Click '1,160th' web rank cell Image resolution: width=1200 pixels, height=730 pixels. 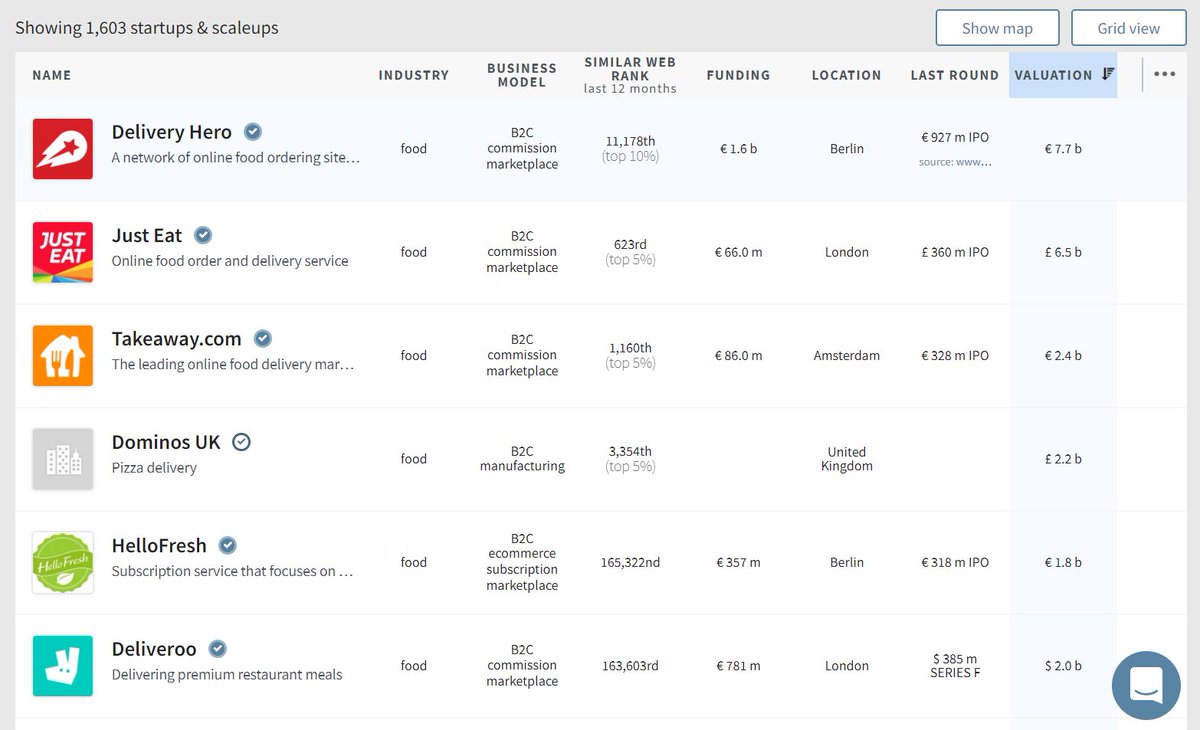click(631, 348)
